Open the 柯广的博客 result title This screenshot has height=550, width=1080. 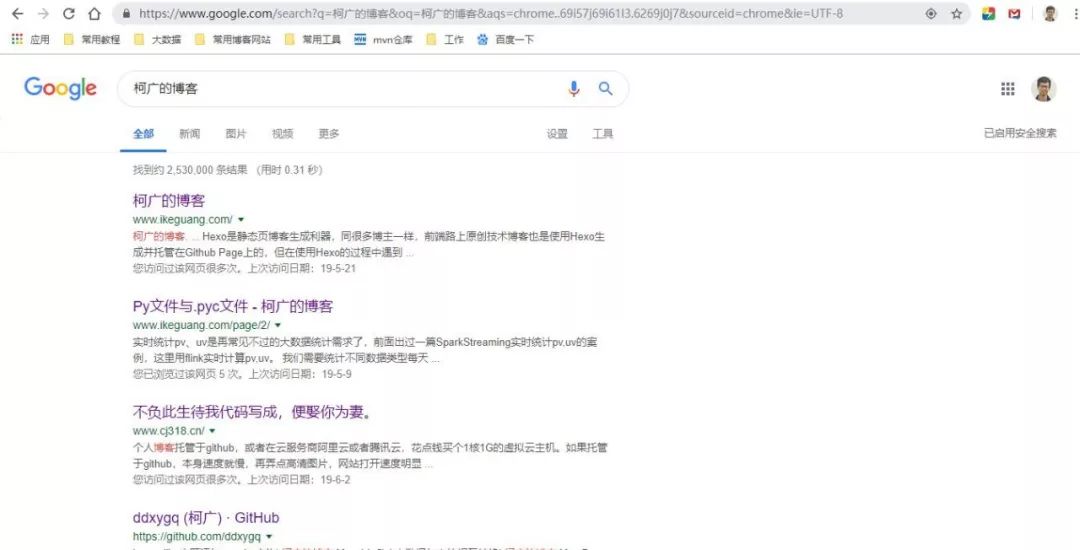coord(169,201)
